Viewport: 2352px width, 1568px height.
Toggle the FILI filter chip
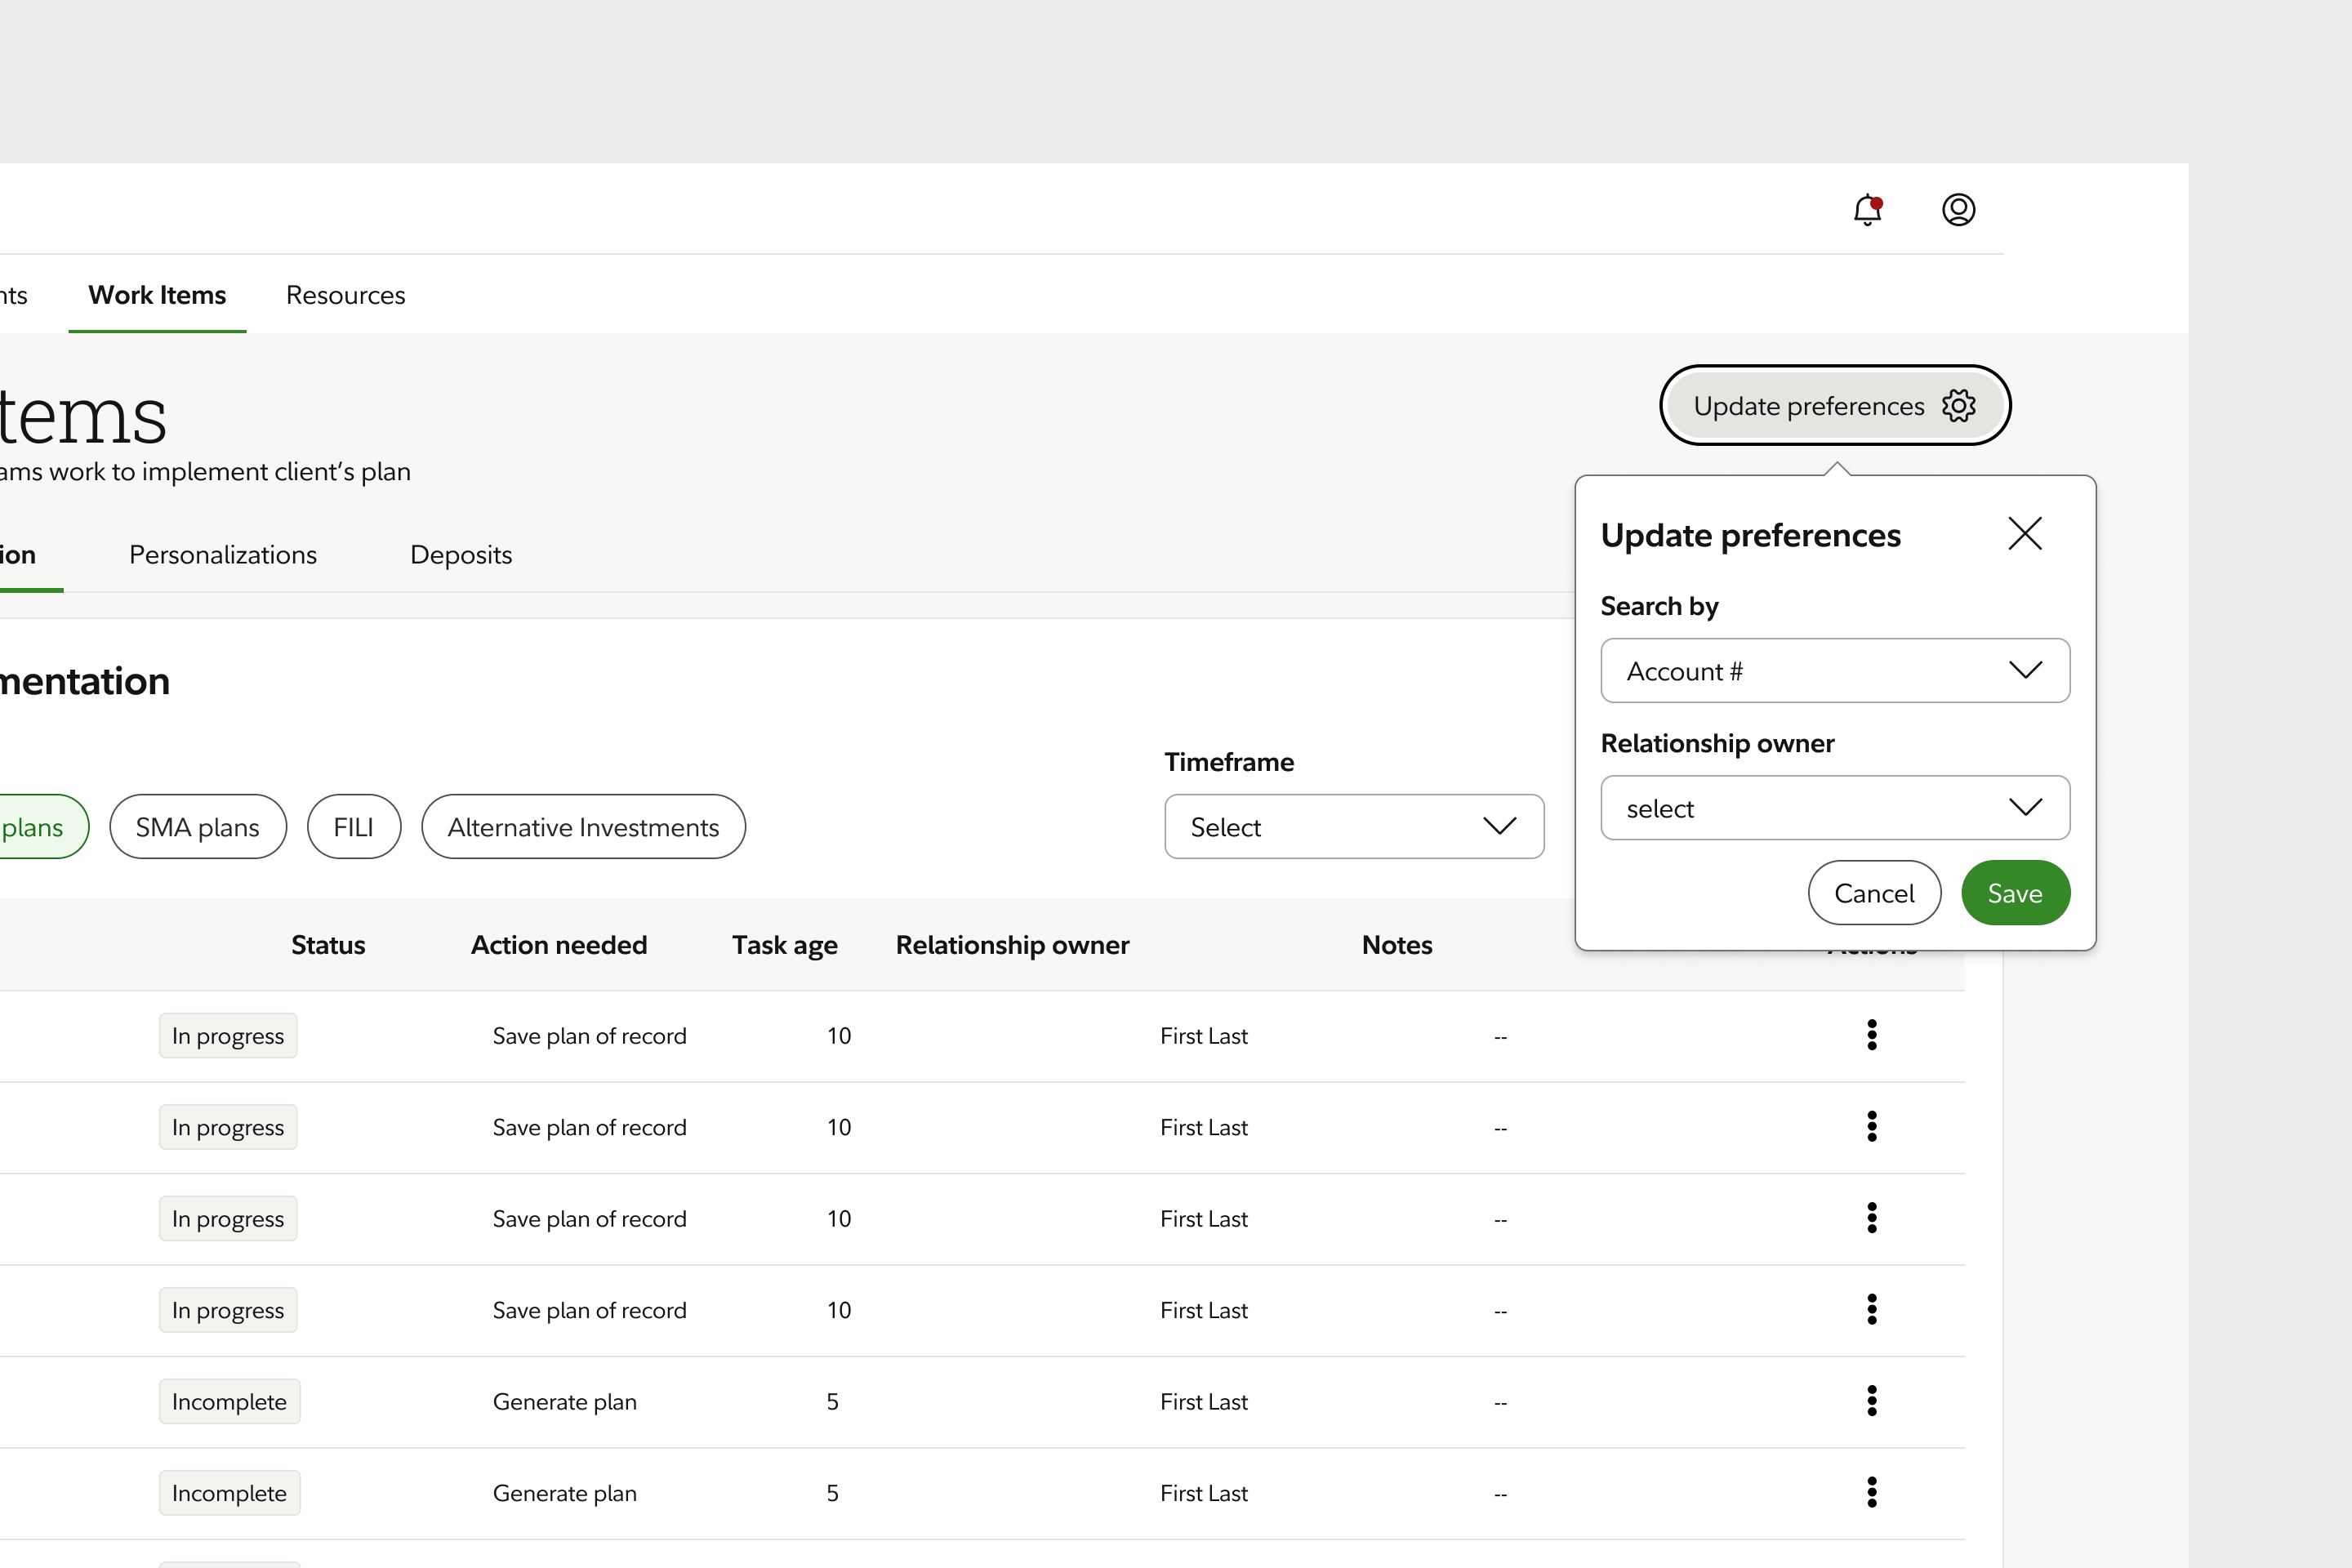pyautogui.click(x=354, y=826)
